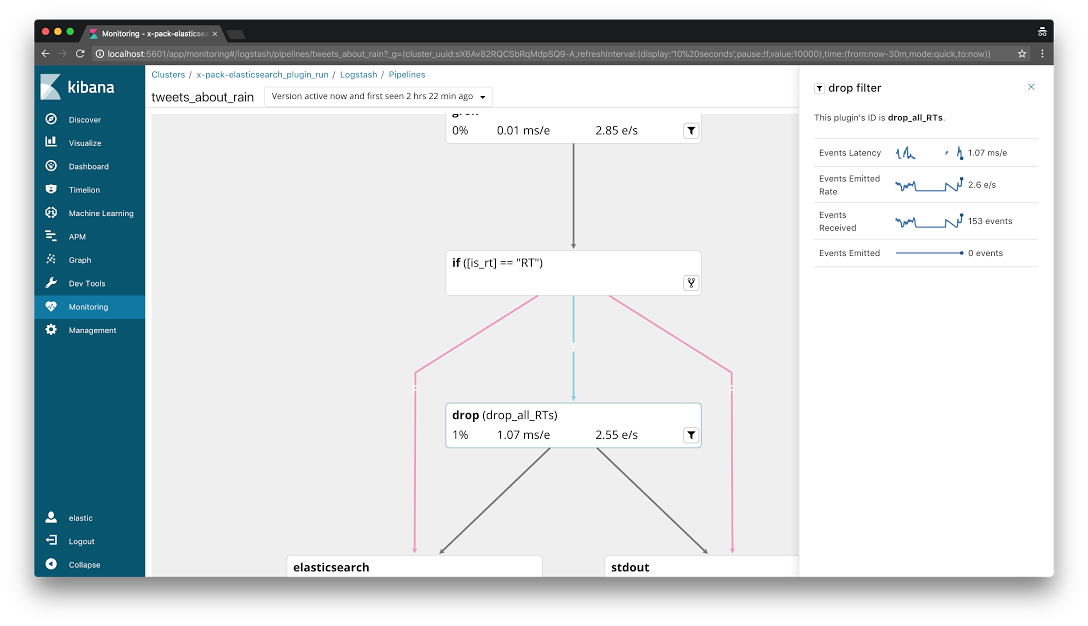This screenshot has width=1088, height=626.
Task: Open the Logstash breadcrumb link
Action: 359,74
